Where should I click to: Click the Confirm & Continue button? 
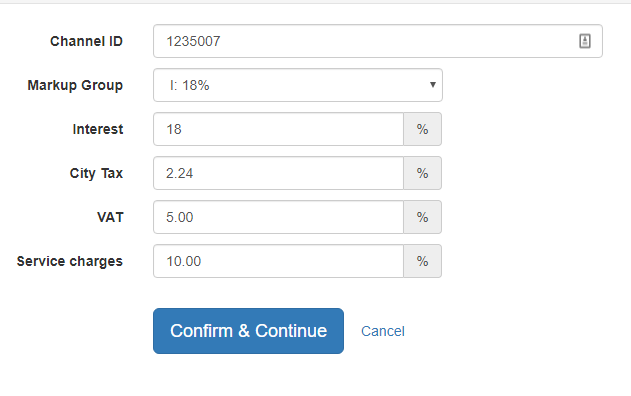[x=248, y=331]
